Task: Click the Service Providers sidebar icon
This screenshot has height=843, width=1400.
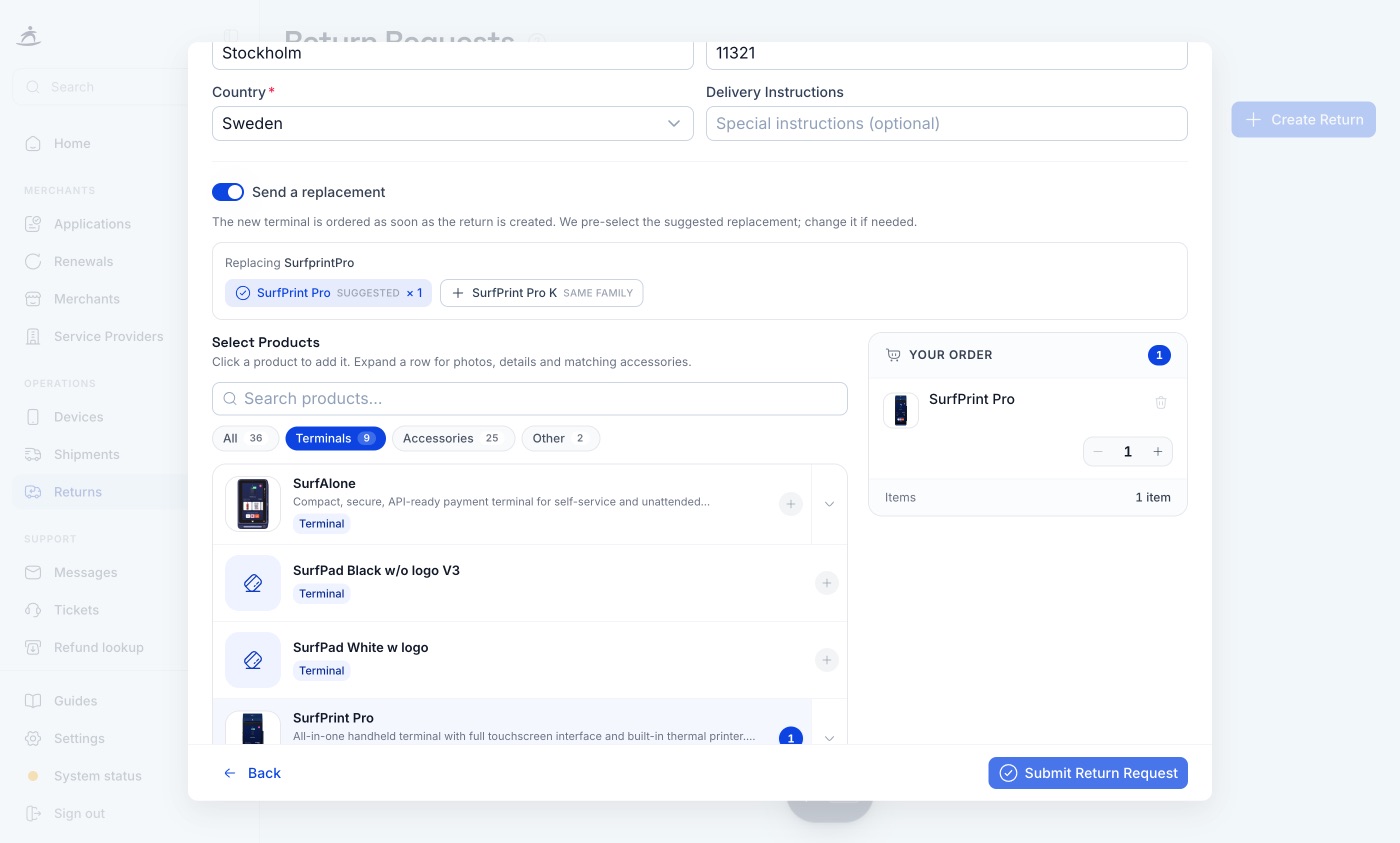Action: (33, 336)
